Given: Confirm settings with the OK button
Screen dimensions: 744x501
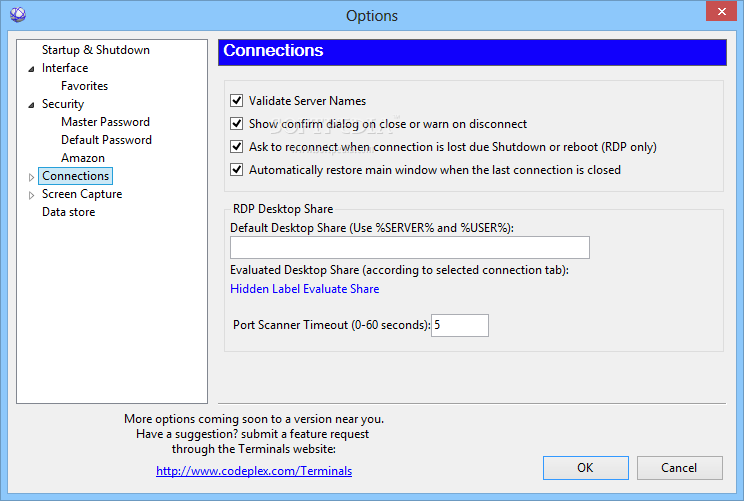Looking at the screenshot, I should coord(586,468).
